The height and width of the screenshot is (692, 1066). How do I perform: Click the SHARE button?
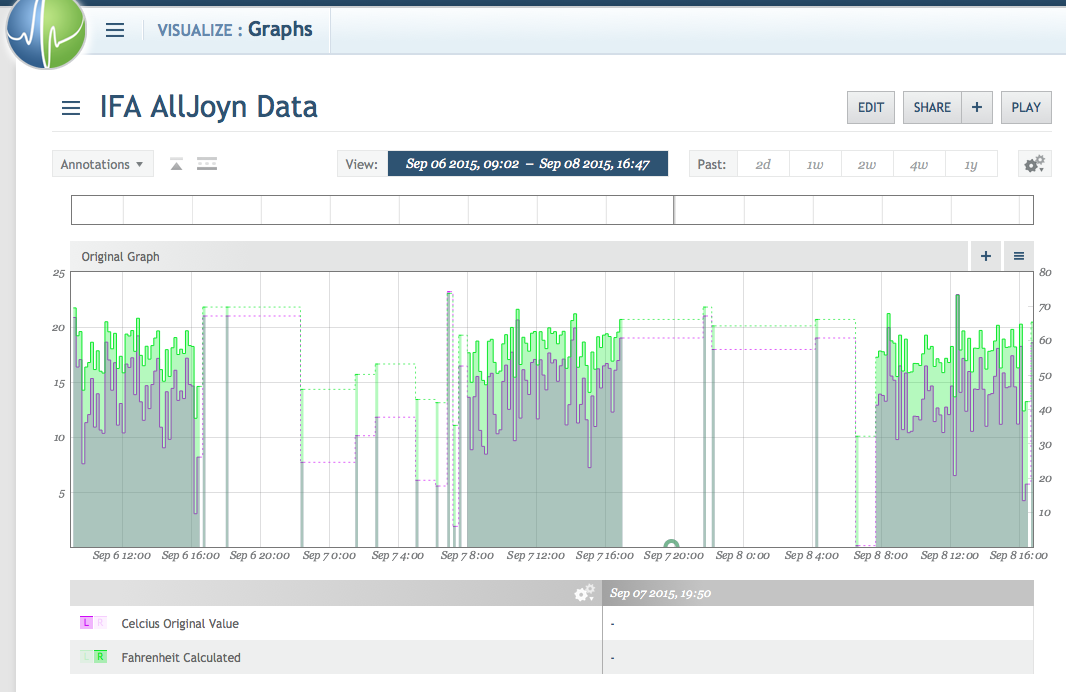[x=932, y=107]
